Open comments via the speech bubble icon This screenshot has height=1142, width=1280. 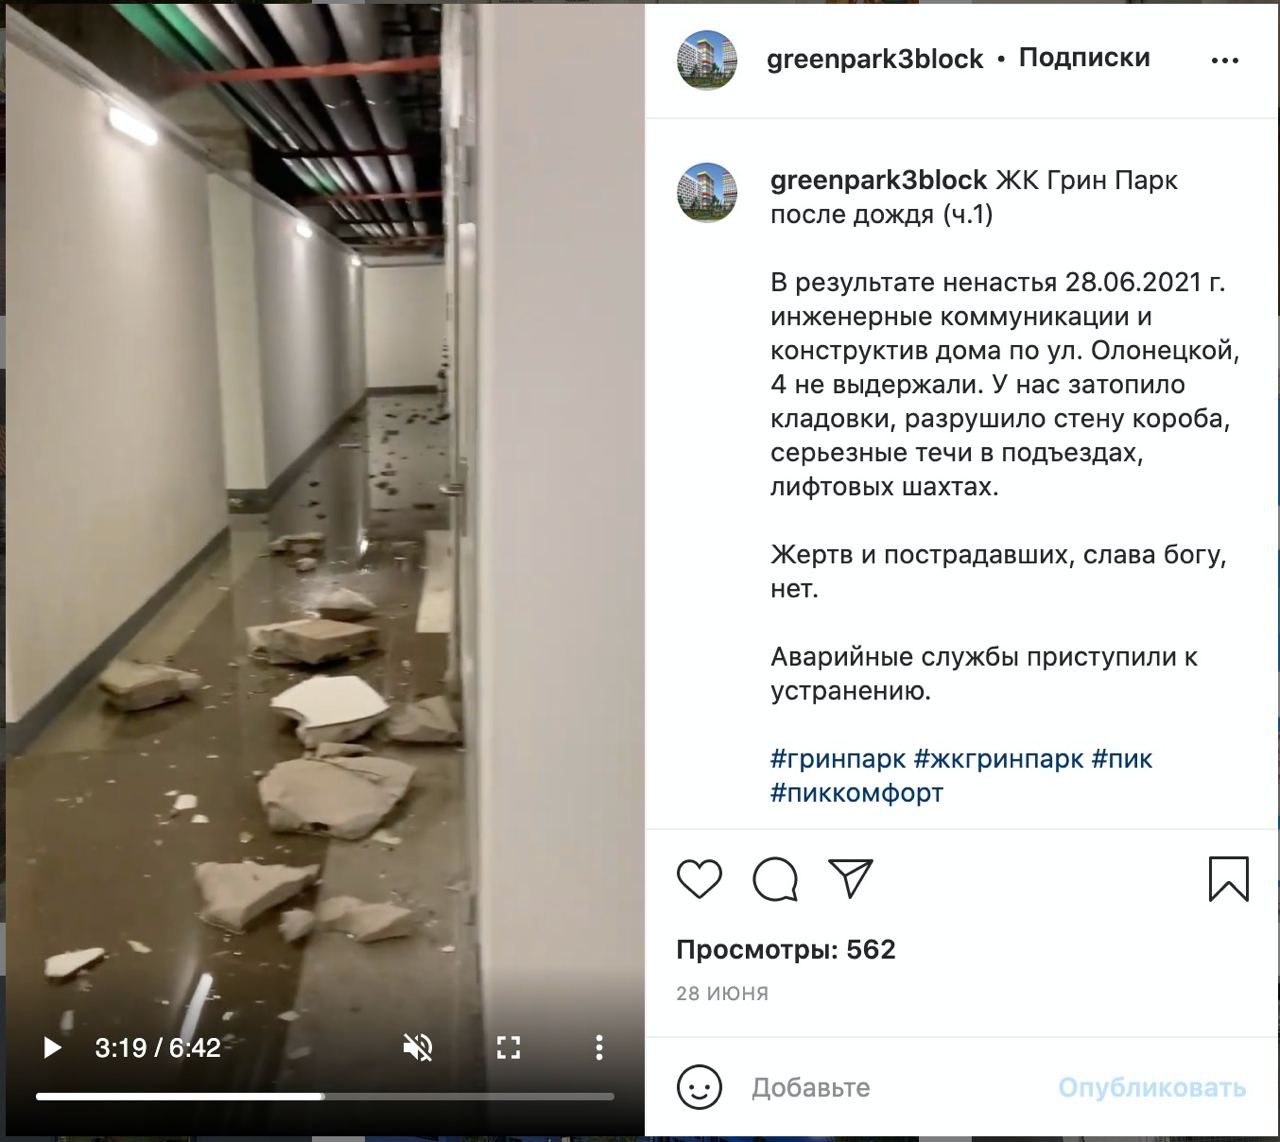coord(775,879)
